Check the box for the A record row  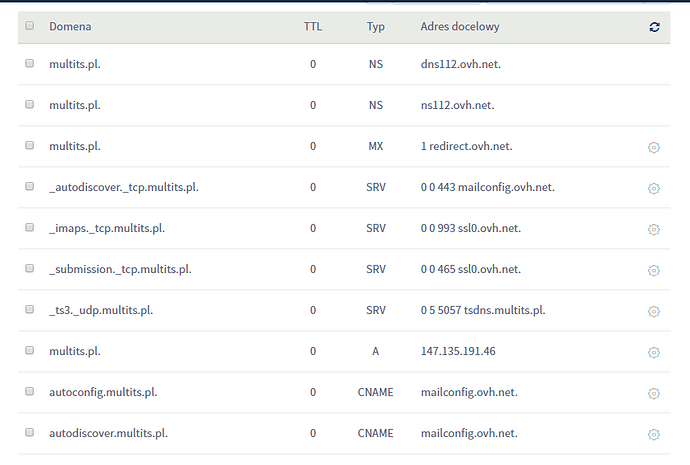tap(29, 350)
